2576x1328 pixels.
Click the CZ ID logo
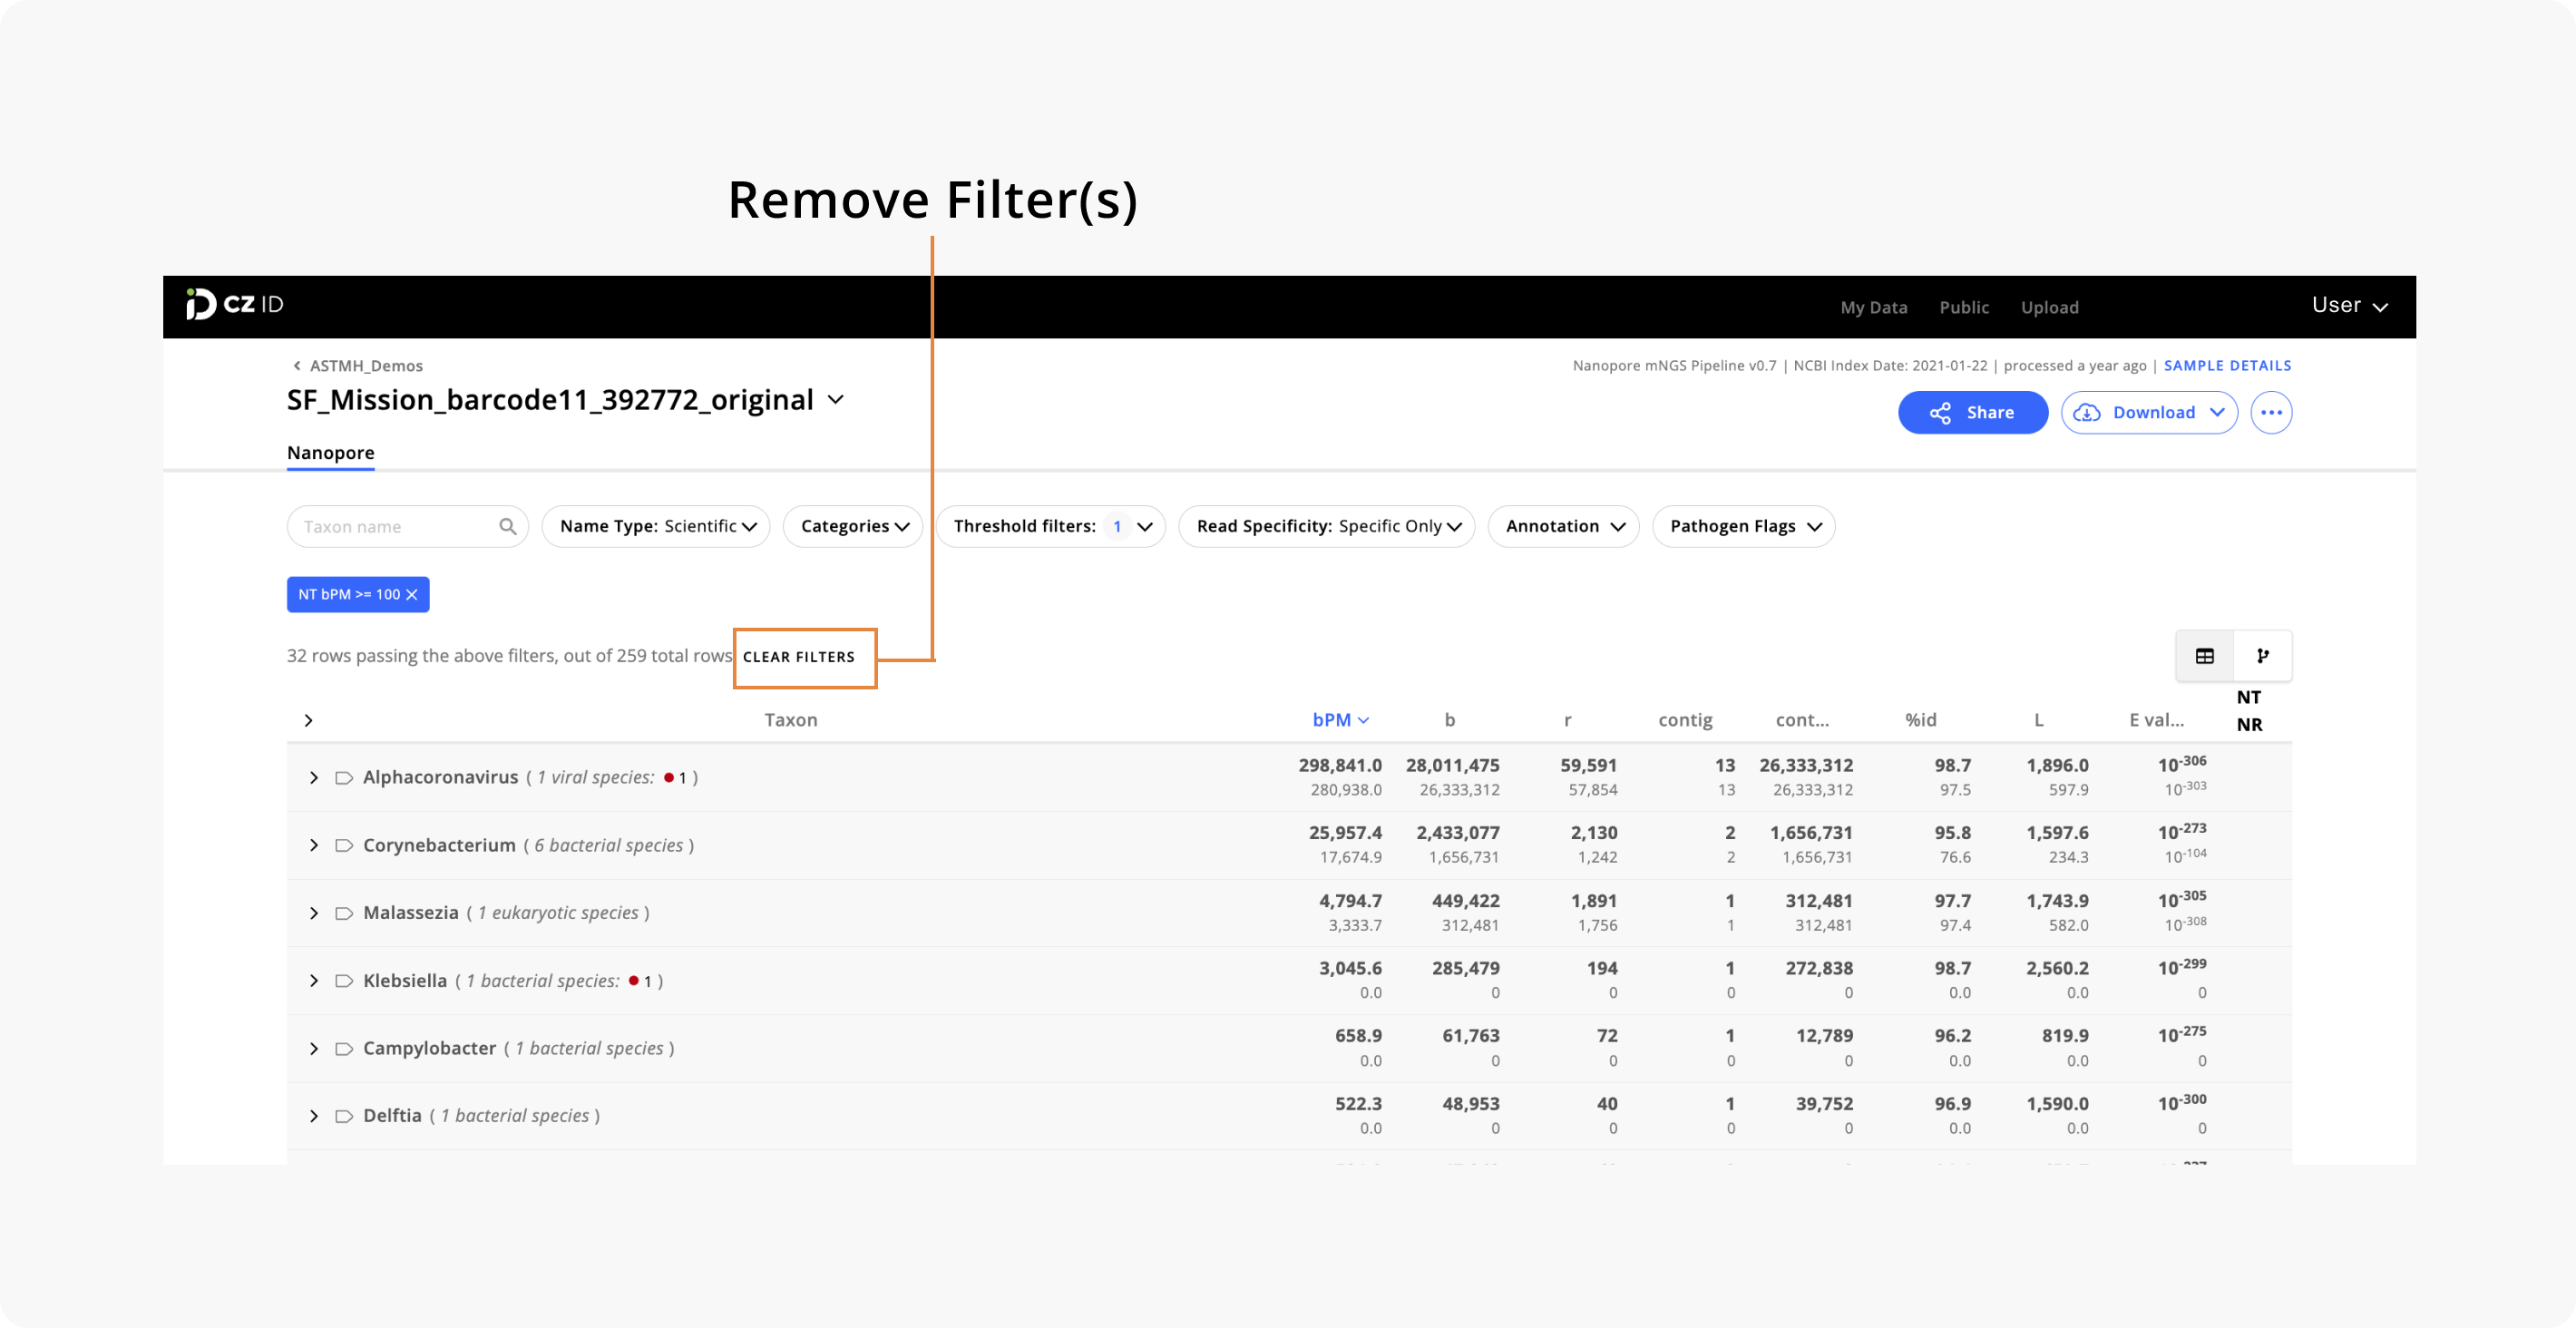pos(235,304)
